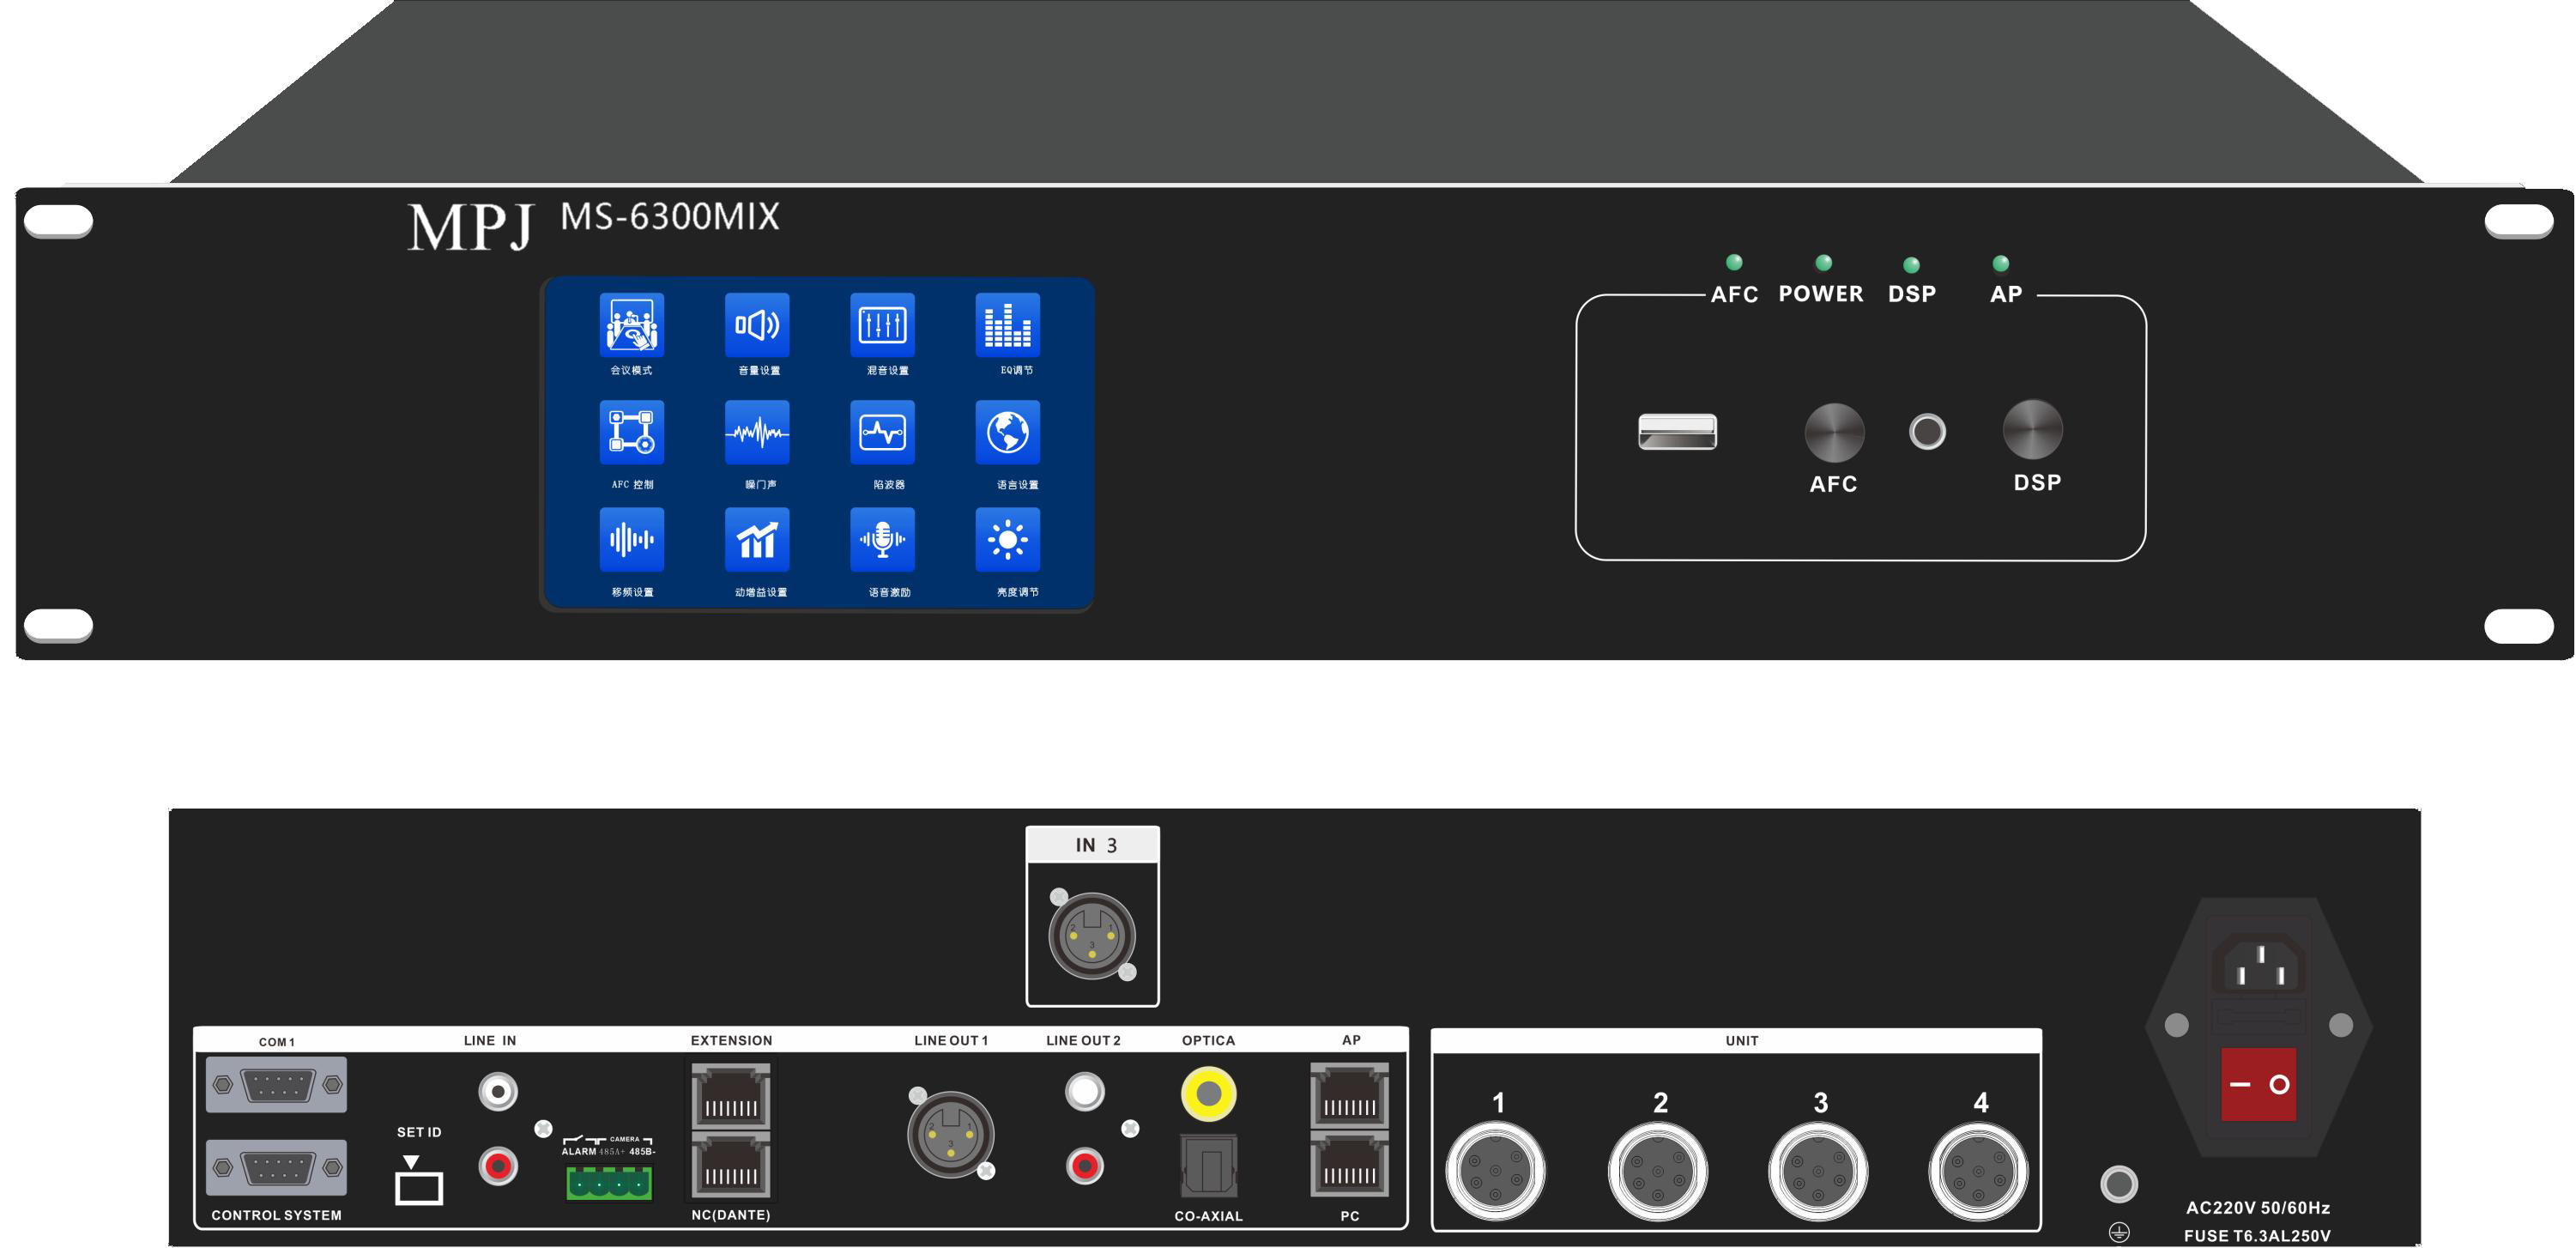Click the white LINE OUT 2 RCA jack
The width and height of the screenshot is (2576, 1248).
1085,1091
